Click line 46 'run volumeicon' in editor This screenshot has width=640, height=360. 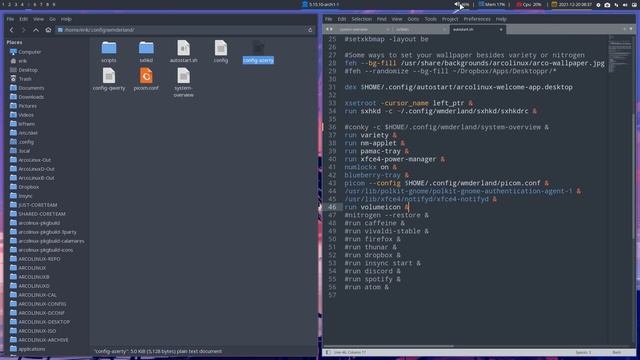[x=377, y=207]
